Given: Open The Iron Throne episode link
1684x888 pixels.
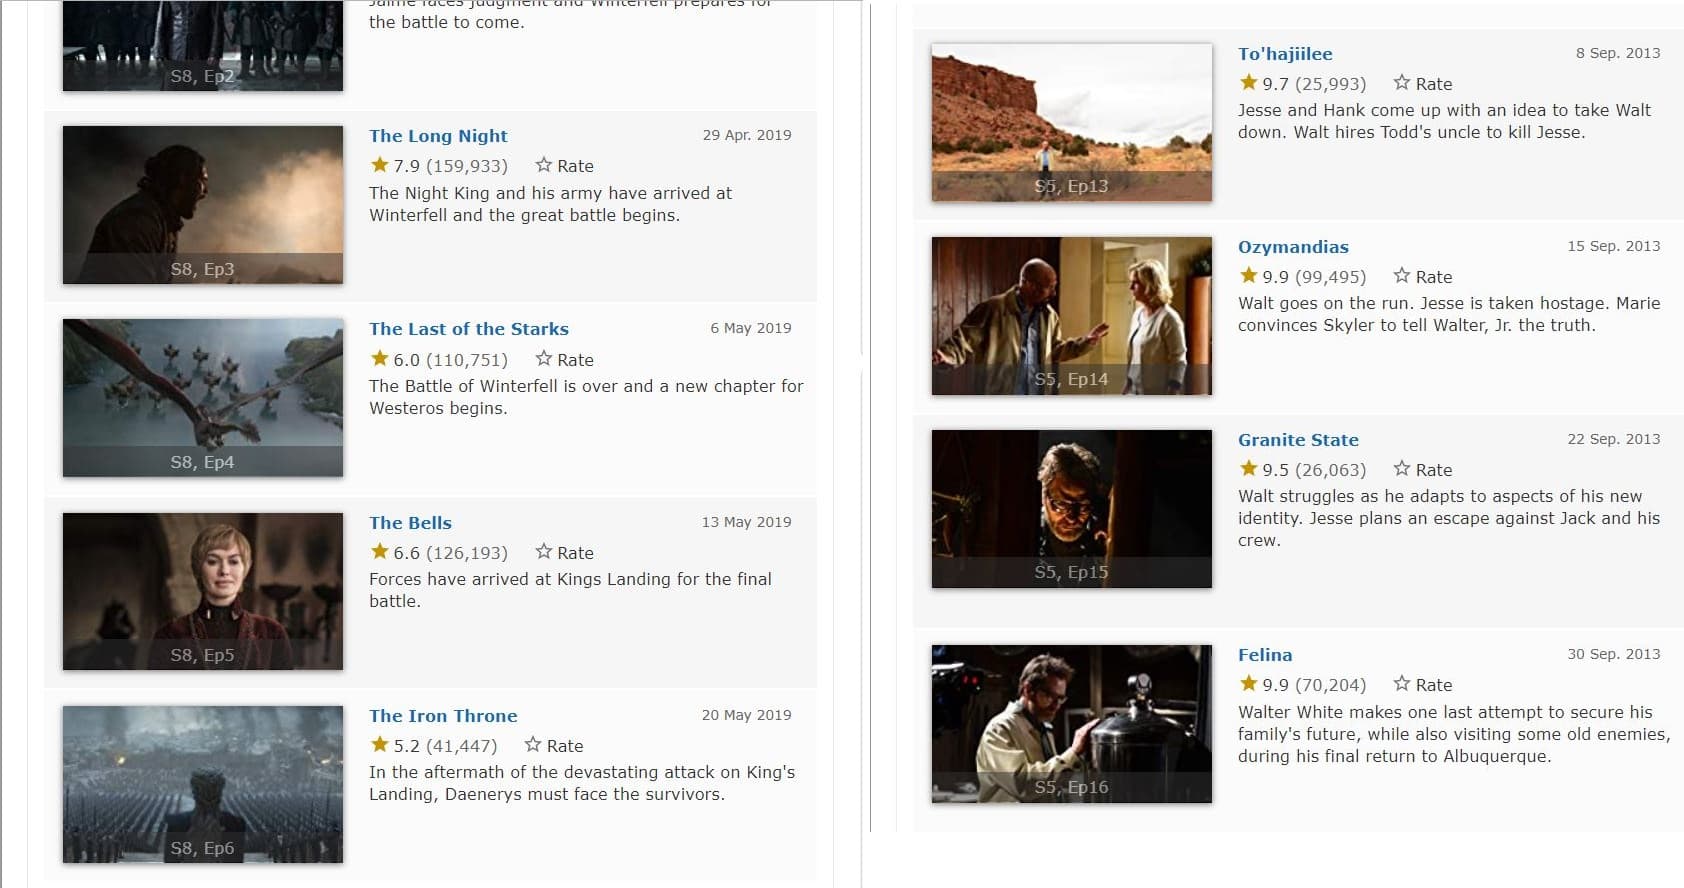Looking at the screenshot, I should point(443,716).
